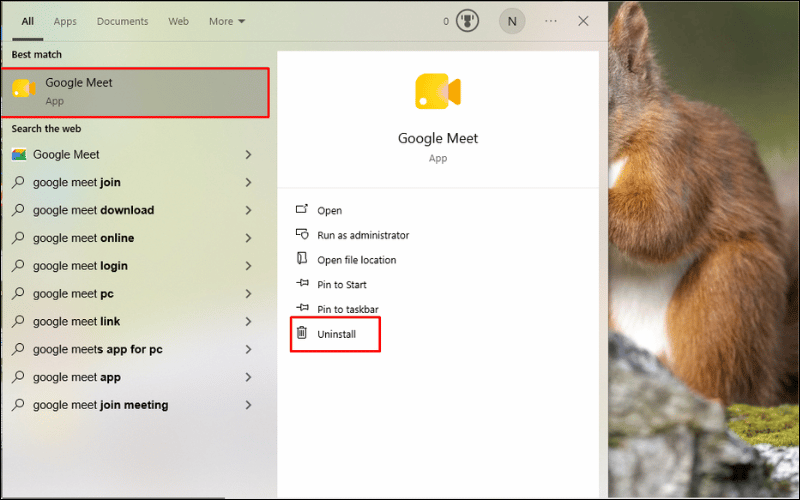This screenshot has height=500, width=800.
Task: Click search icon beside google meet app
Action: coord(18,377)
